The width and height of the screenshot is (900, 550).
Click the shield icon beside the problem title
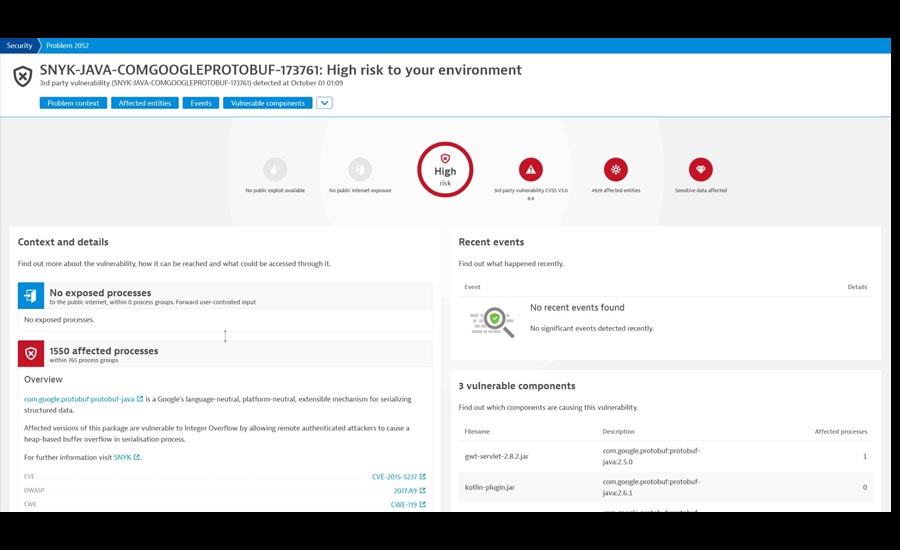pos(22,76)
